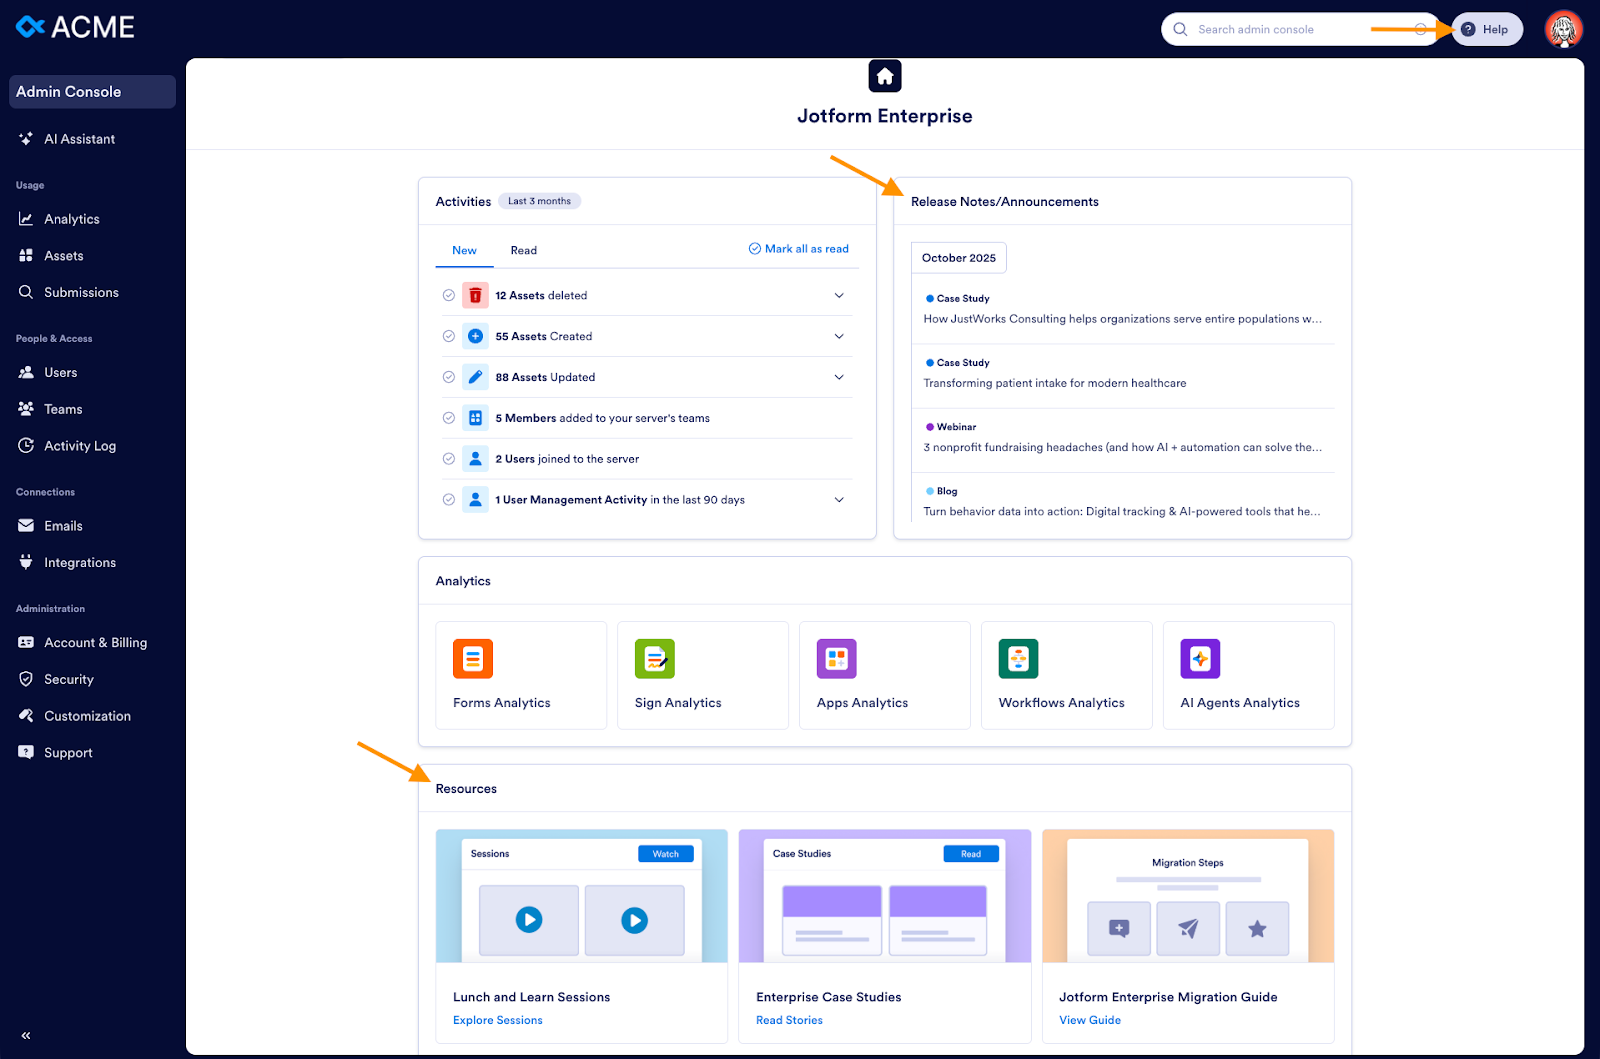1600x1059 pixels.
Task: Click the home icon above Jotform Enterprise
Action: click(884, 75)
